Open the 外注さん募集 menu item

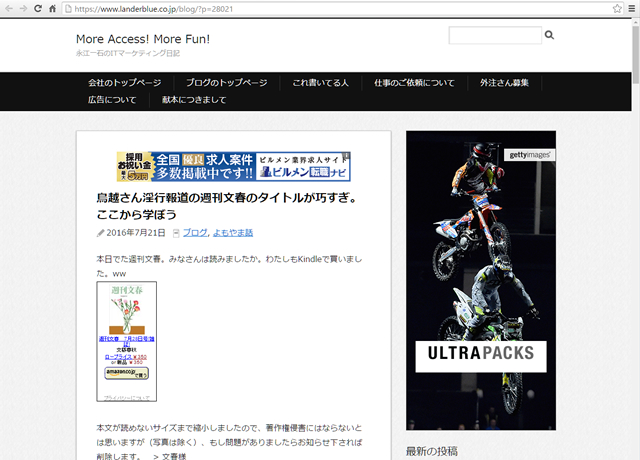tap(504, 82)
